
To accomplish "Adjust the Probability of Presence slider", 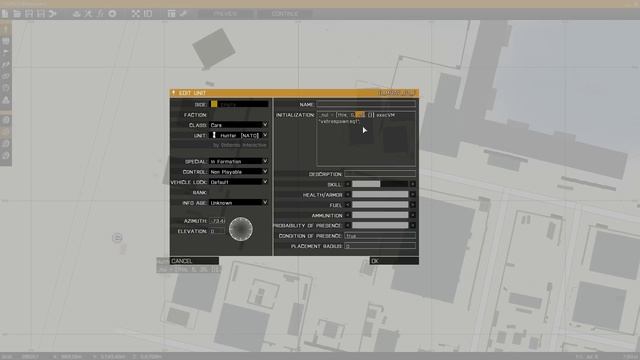I will pyautogui.click(x=380, y=225).
